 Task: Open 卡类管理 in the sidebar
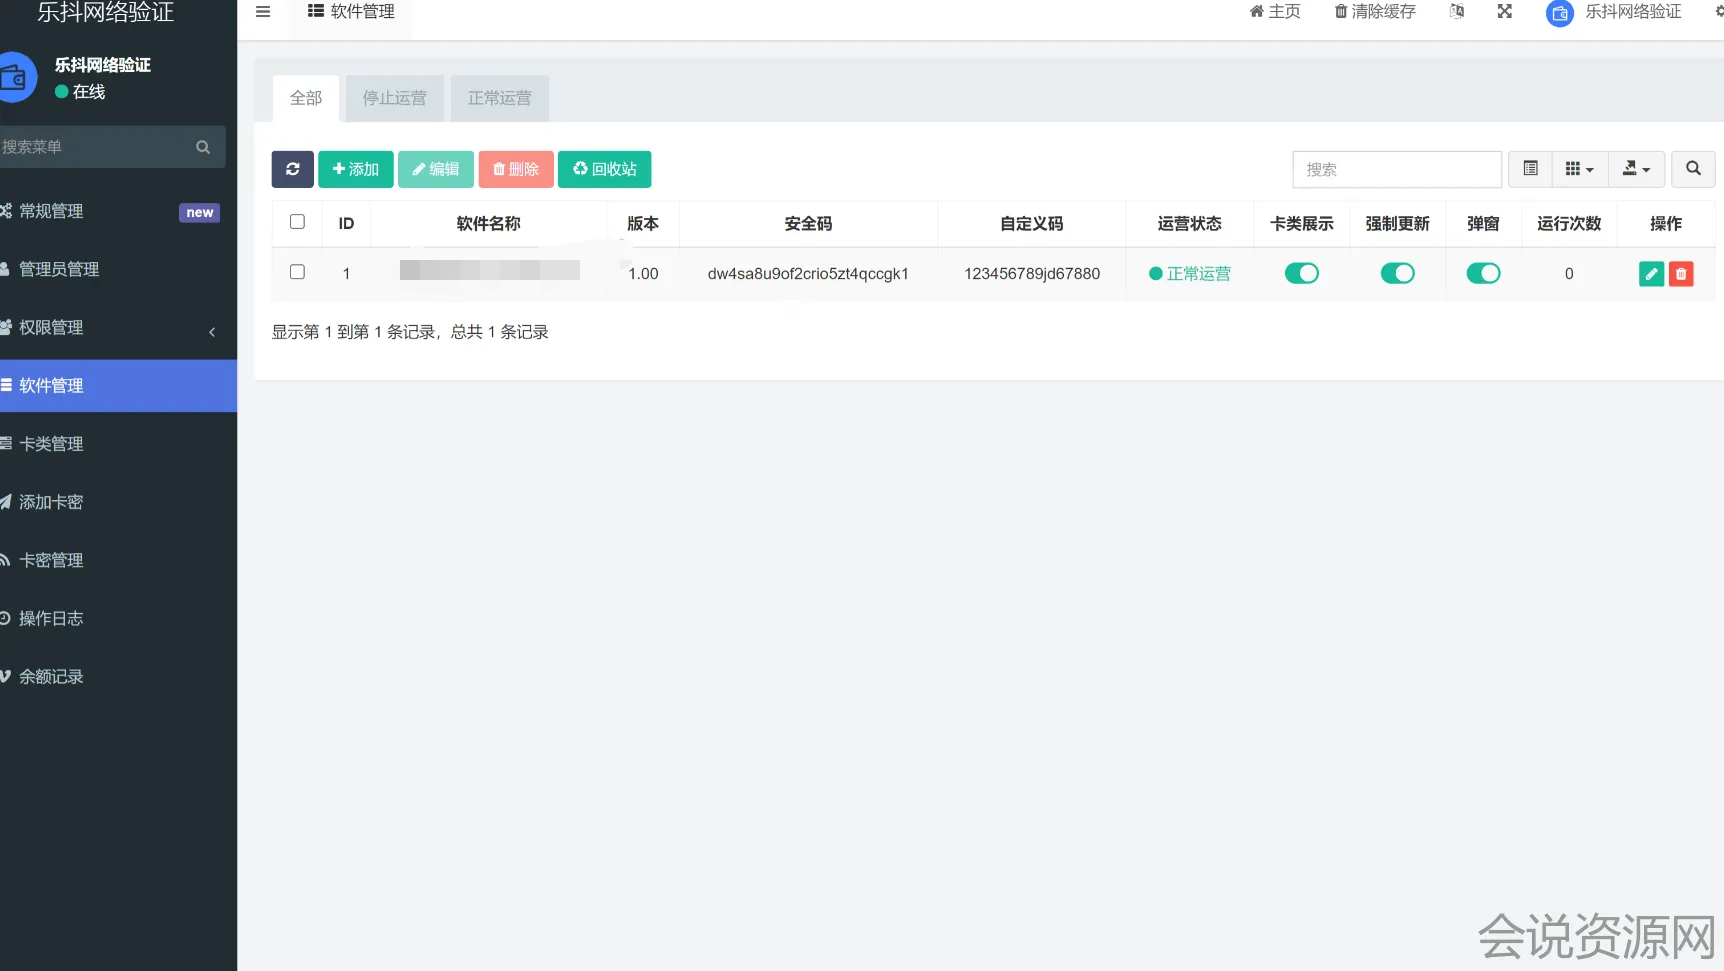pos(52,444)
